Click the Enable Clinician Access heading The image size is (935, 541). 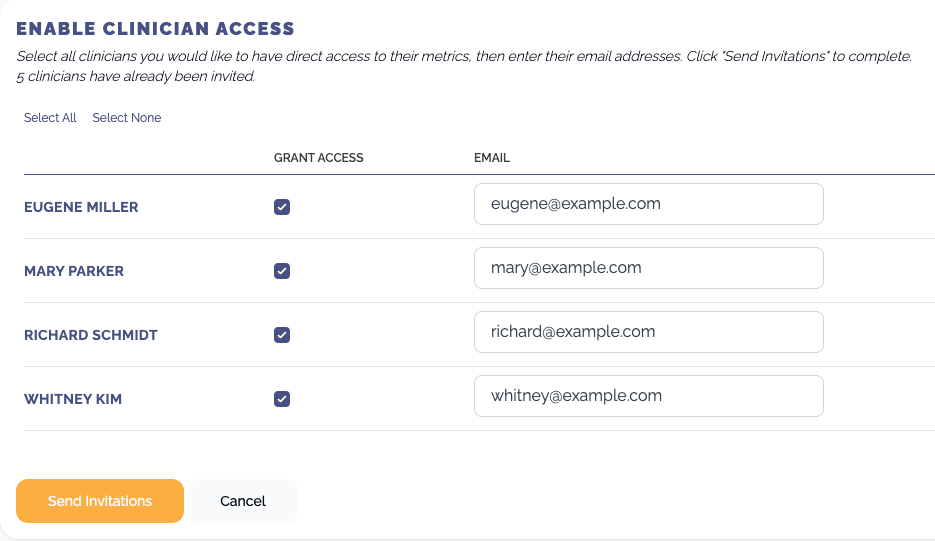coord(156,28)
